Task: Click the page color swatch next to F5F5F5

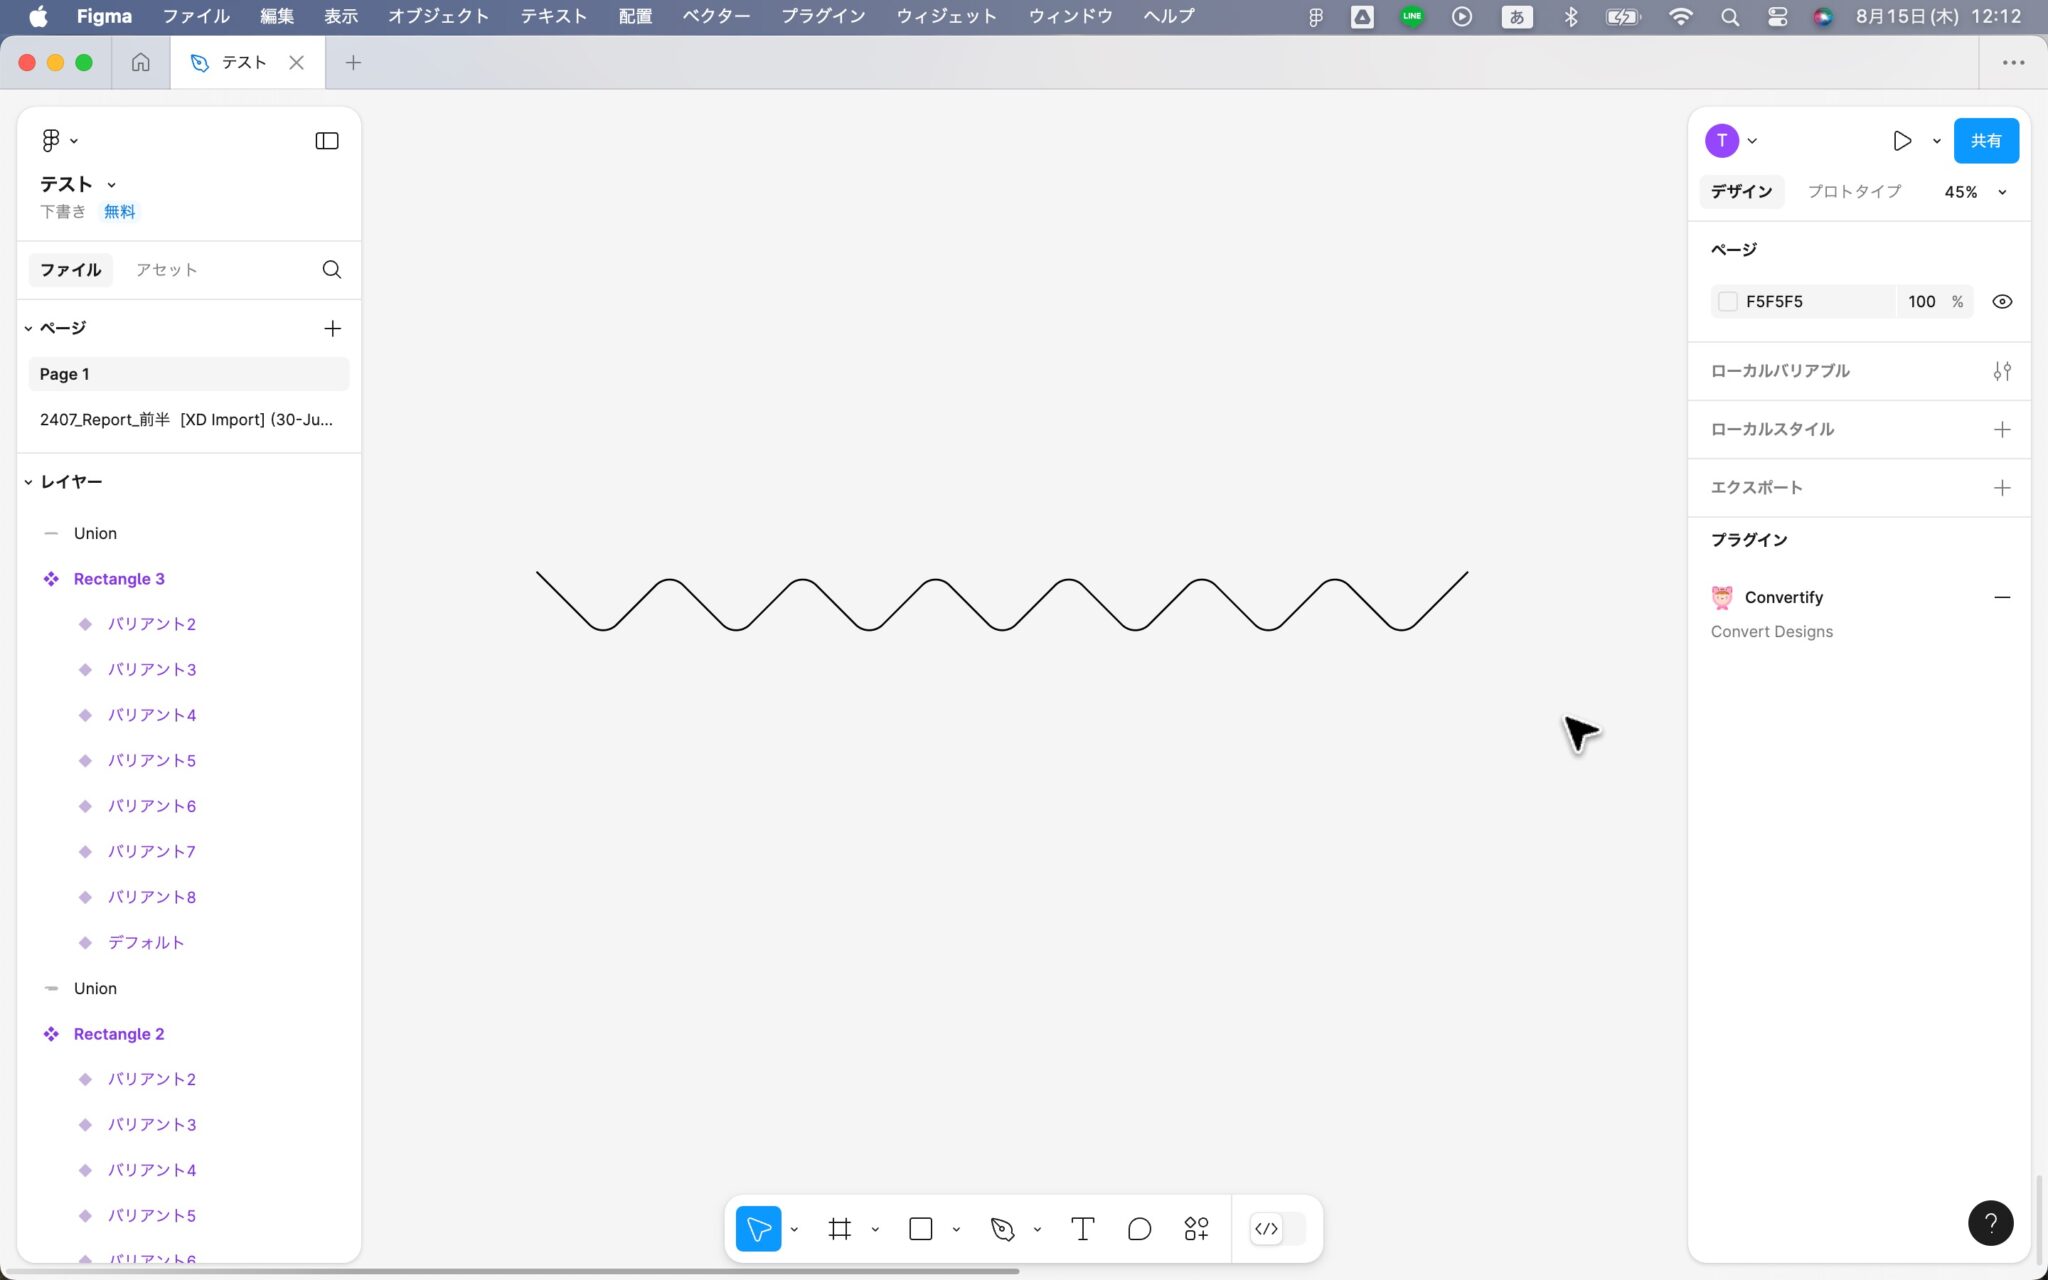Action: coord(1727,301)
